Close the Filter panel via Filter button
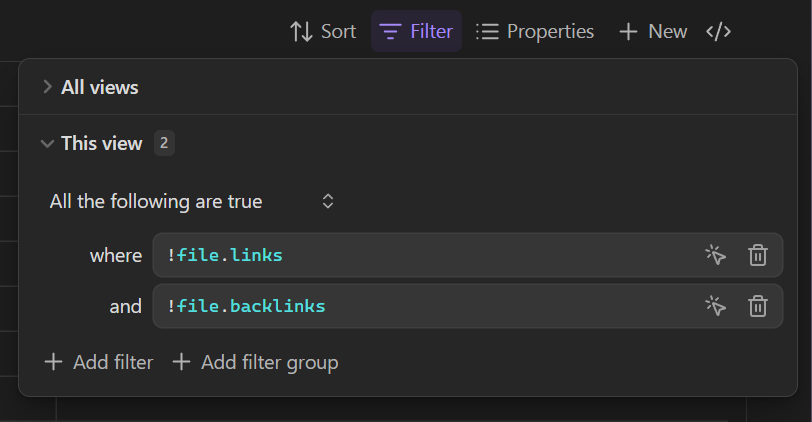Screen dimensions: 812x422 (x=417, y=32)
